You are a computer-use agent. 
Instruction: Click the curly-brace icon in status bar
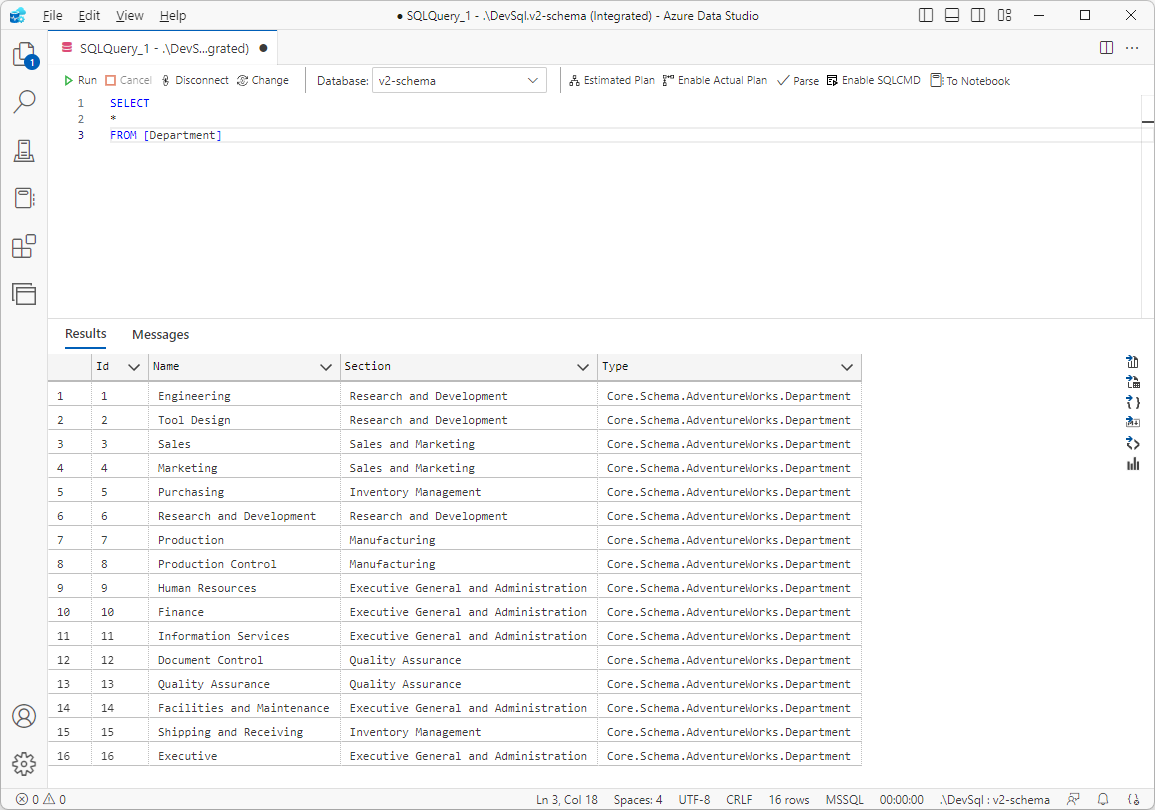pyautogui.click(x=1134, y=799)
